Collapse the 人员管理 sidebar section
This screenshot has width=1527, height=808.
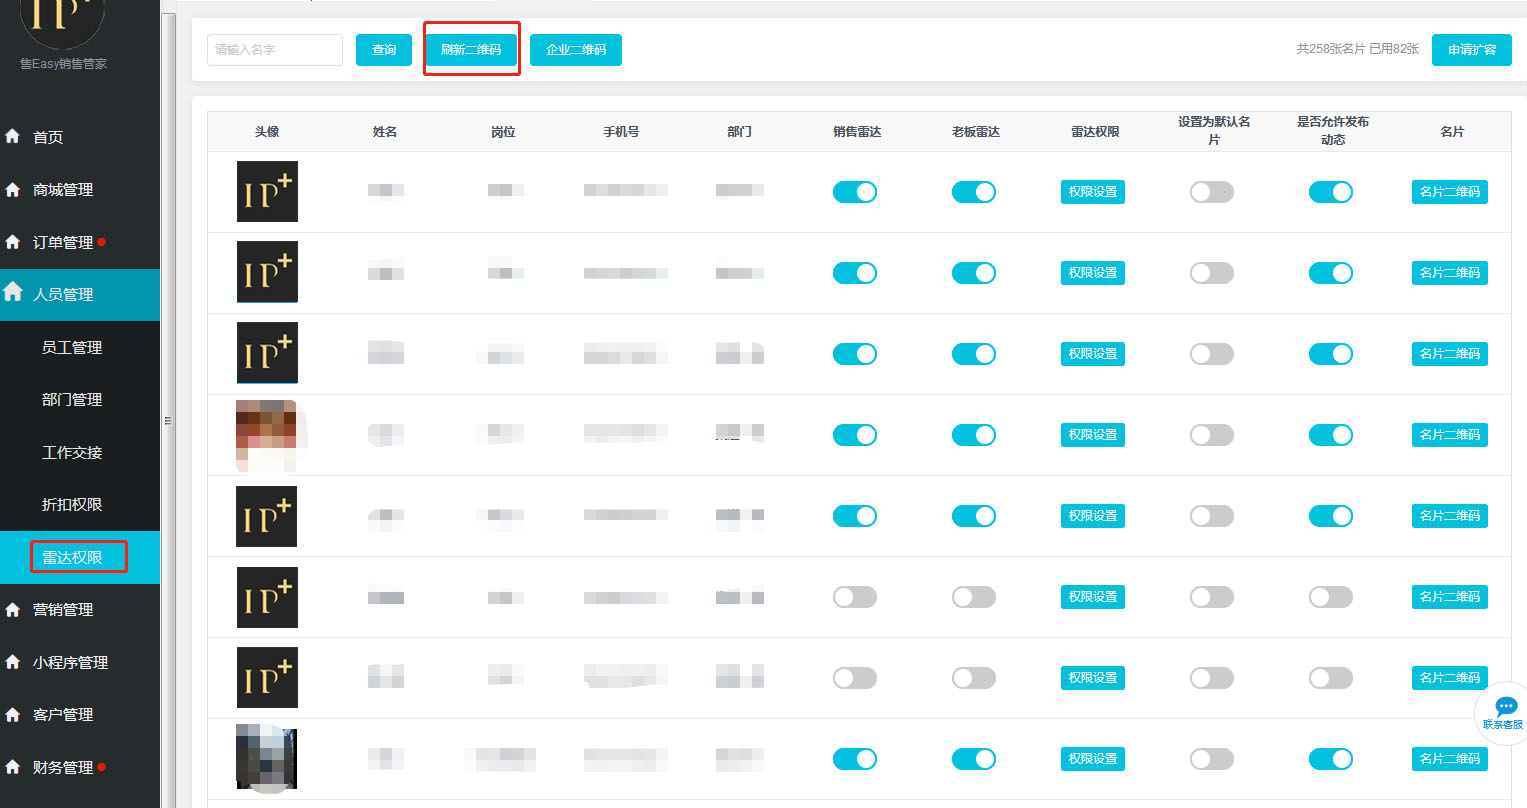(63, 295)
